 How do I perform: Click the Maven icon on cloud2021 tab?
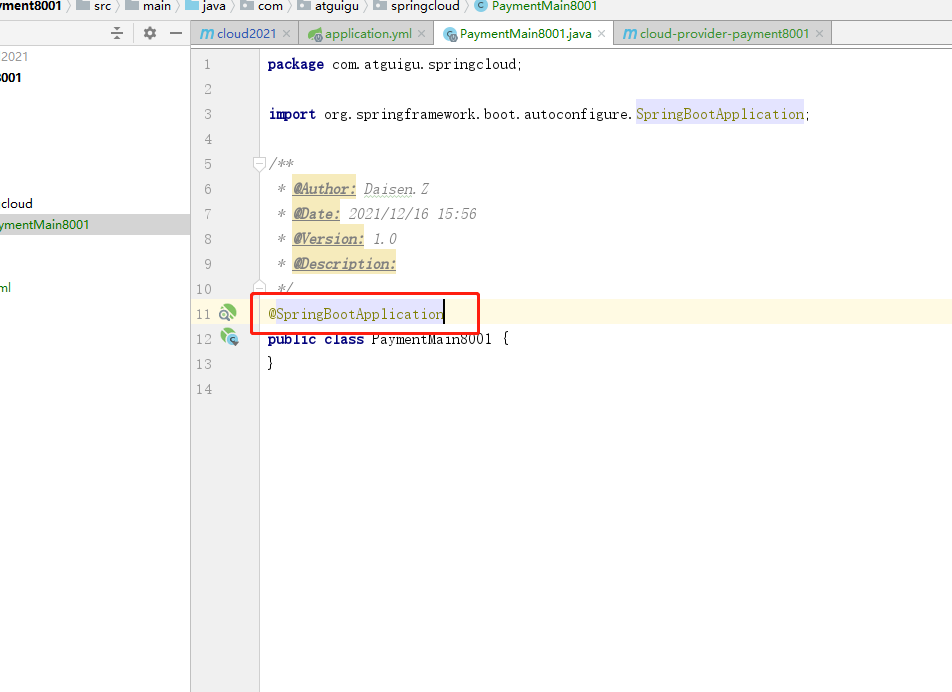coord(206,34)
